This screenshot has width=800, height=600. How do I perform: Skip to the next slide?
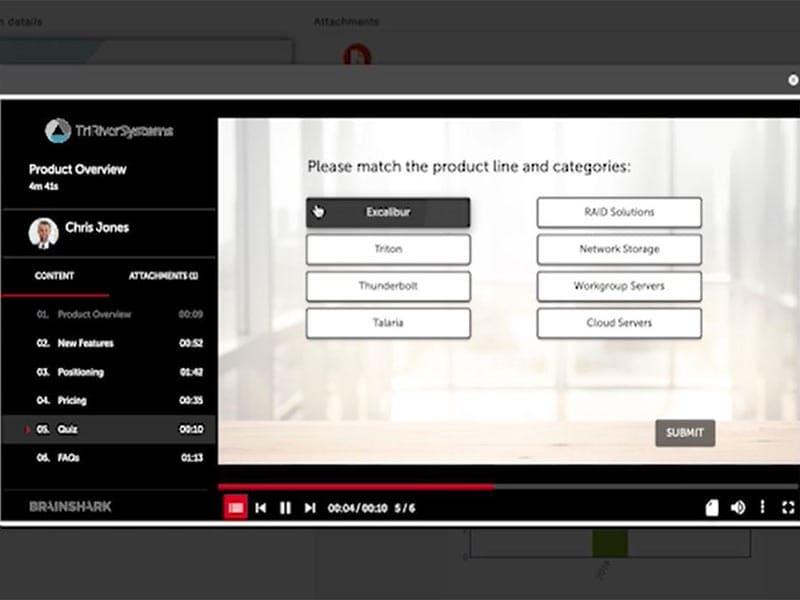pyautogui.click(x=310, y=508)
